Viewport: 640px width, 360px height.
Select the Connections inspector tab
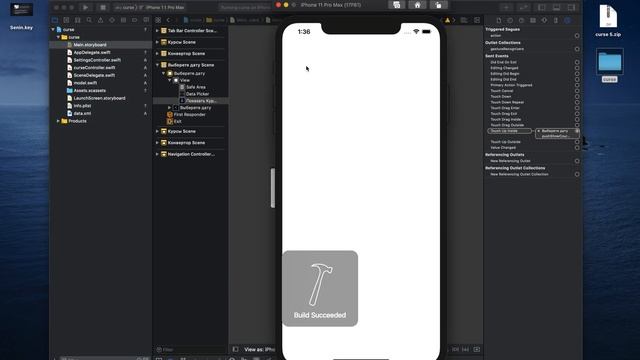click(567, 20)
